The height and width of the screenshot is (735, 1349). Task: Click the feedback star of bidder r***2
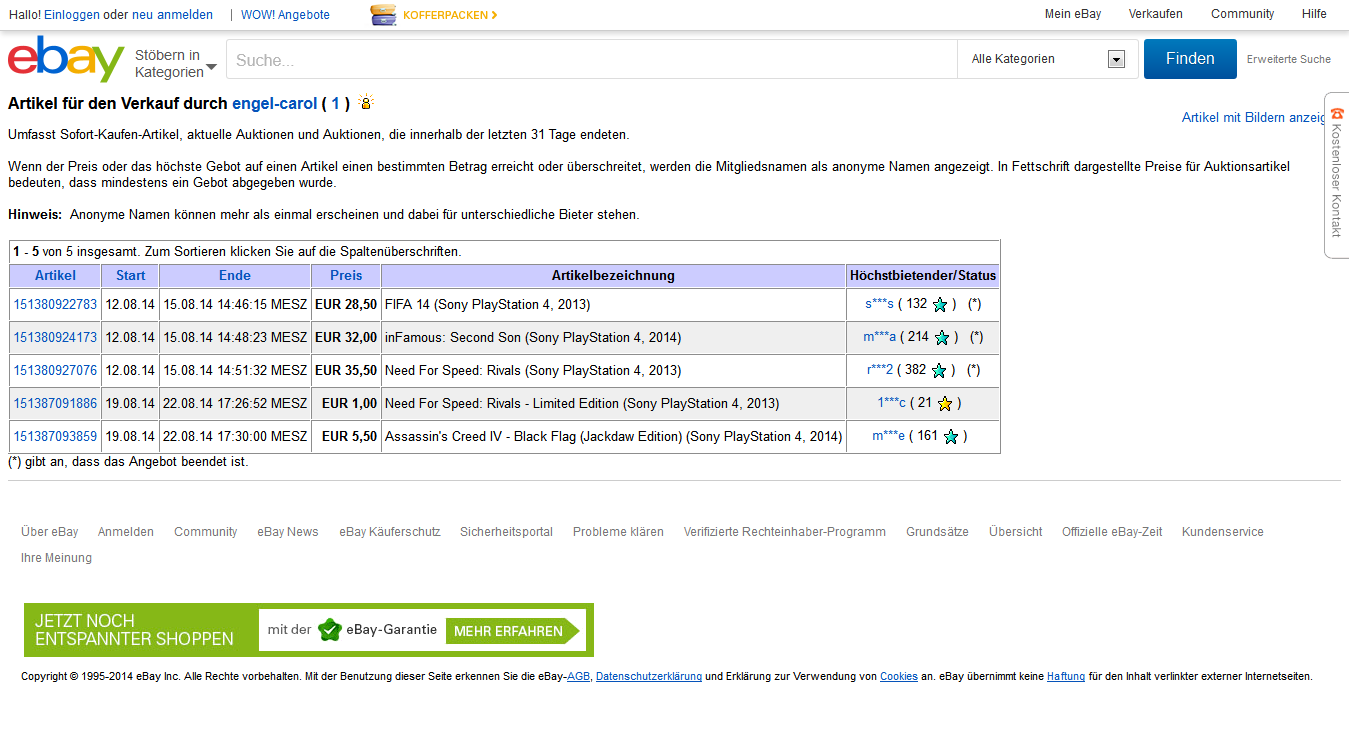[x=939, y=370]
